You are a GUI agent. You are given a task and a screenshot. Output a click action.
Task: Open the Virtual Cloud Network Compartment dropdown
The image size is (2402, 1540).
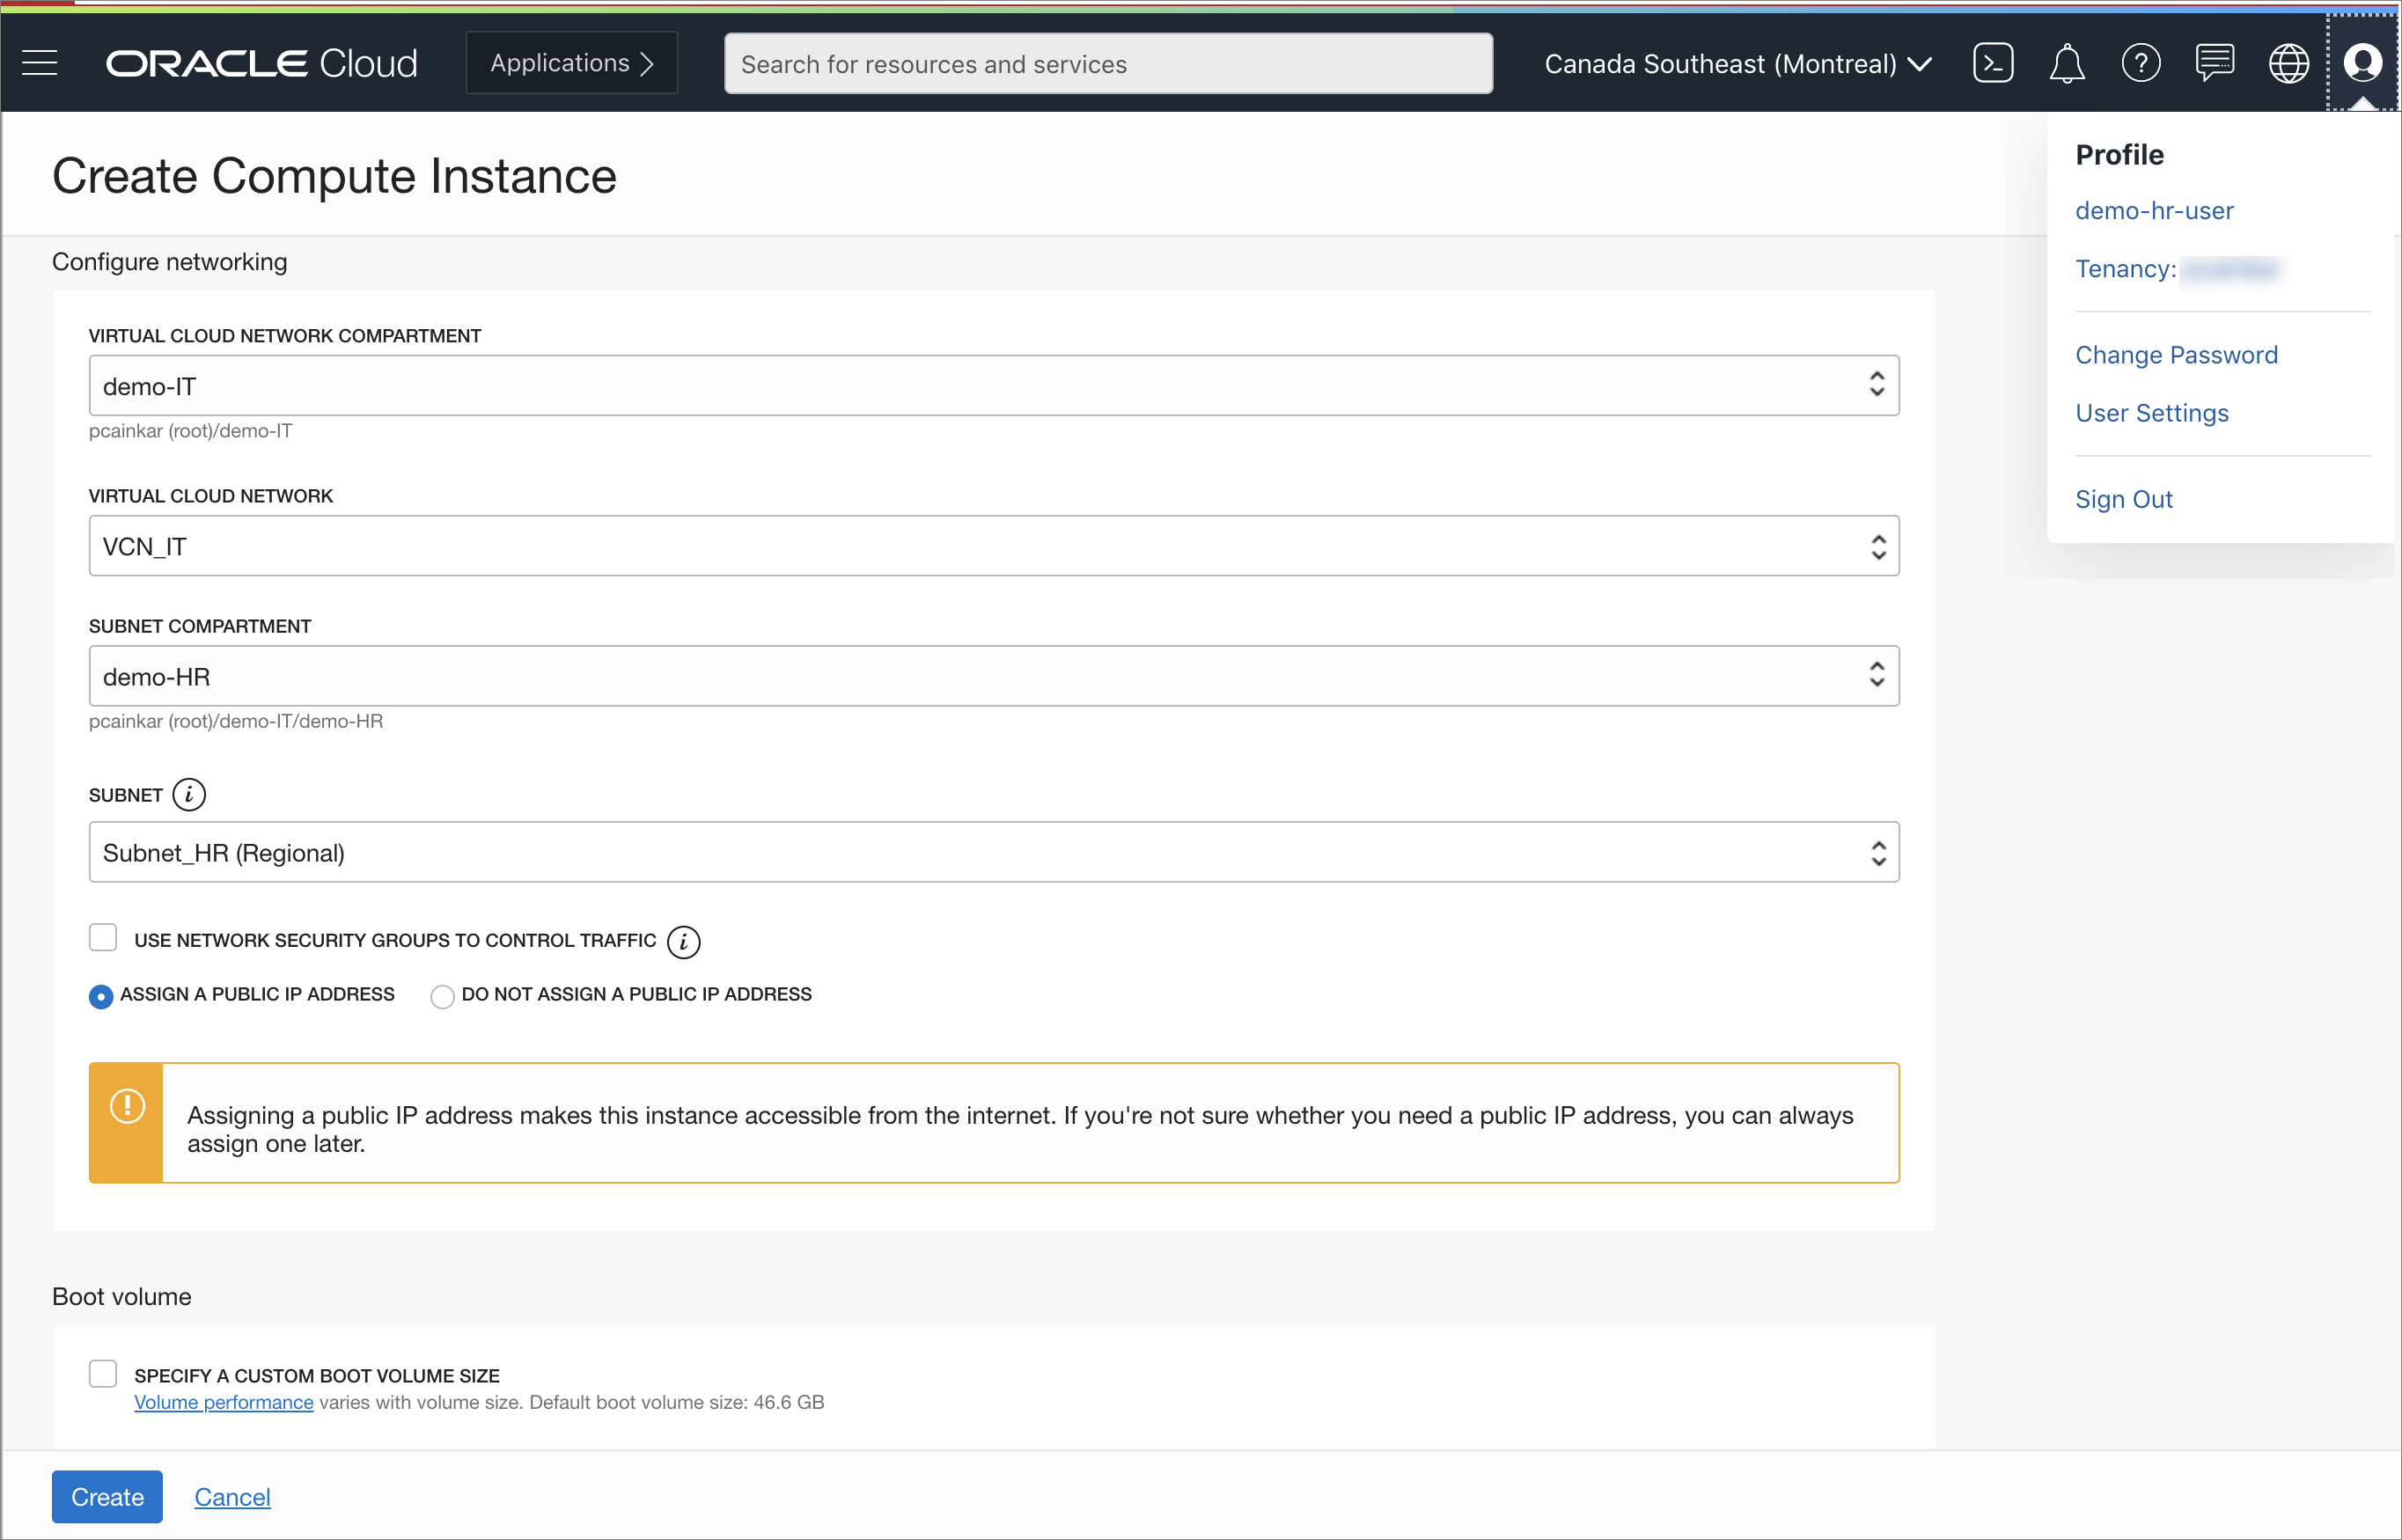pyautogui.click(x=993, y=386)
